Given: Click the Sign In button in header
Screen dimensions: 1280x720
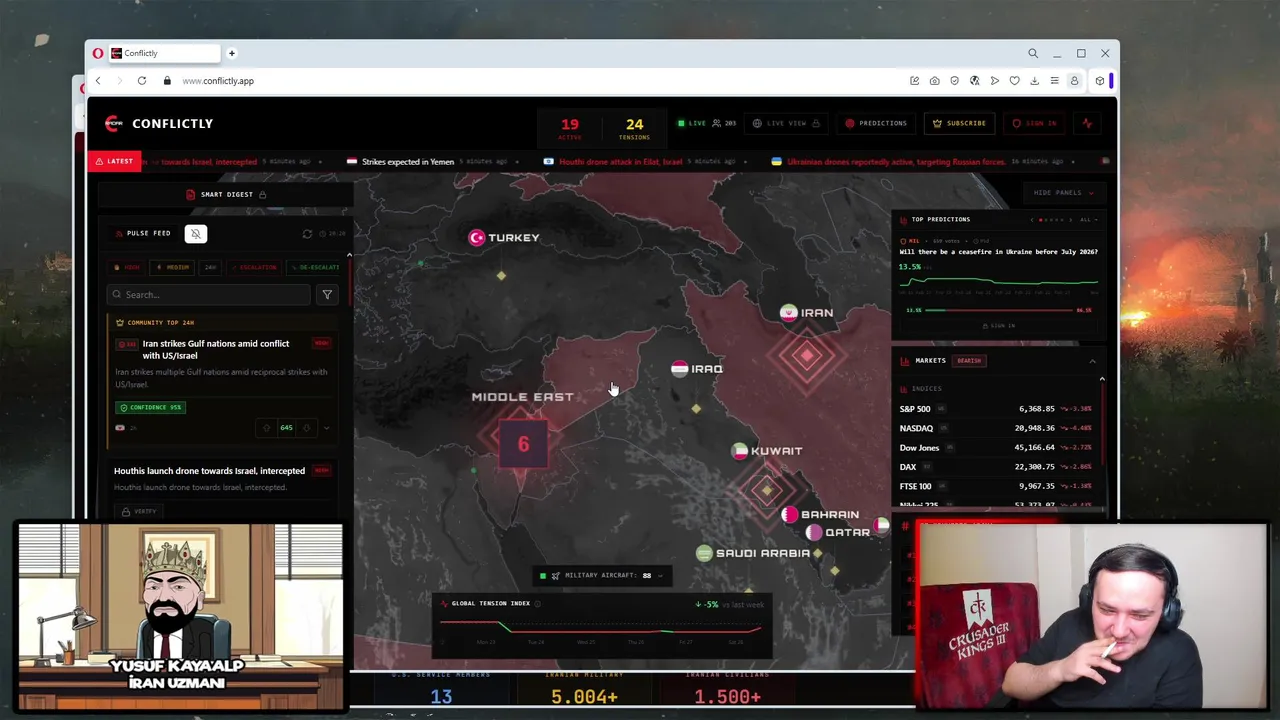Looking at the screenshot, I should coord(1034,123).
